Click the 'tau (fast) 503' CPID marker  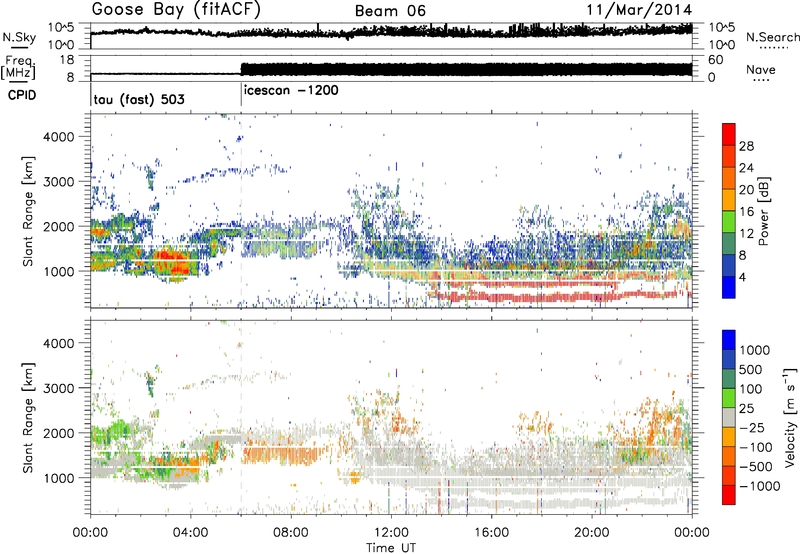point(139,99)
